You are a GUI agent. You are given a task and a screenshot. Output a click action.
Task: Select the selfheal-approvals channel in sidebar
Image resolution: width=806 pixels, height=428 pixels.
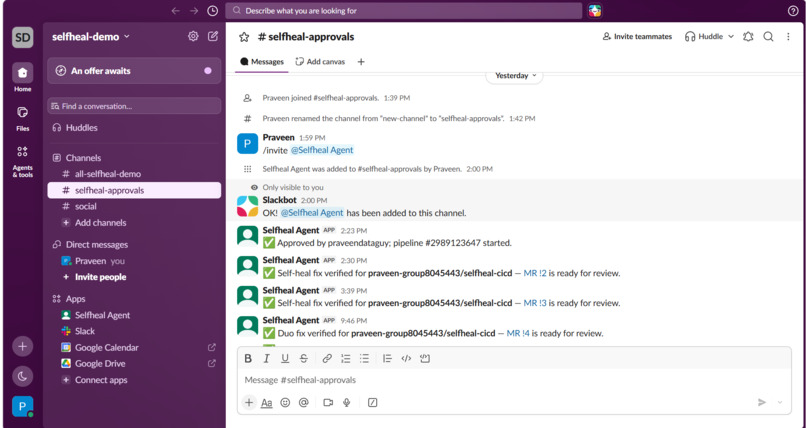134,190
